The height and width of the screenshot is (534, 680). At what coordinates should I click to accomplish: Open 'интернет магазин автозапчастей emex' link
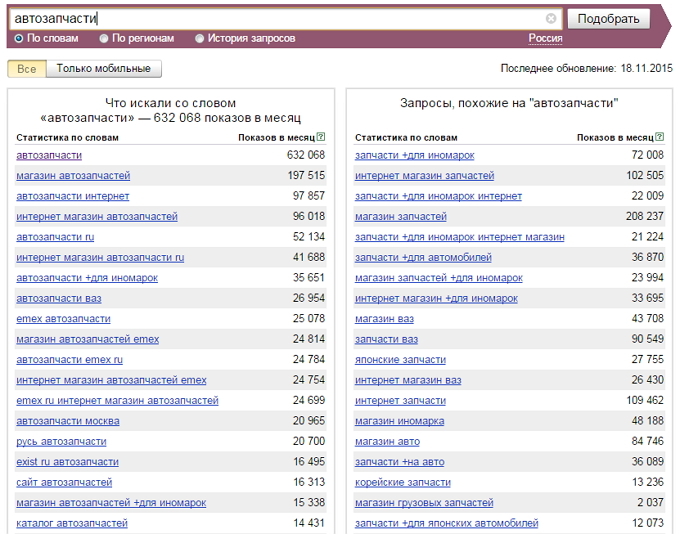coord(111,380)
